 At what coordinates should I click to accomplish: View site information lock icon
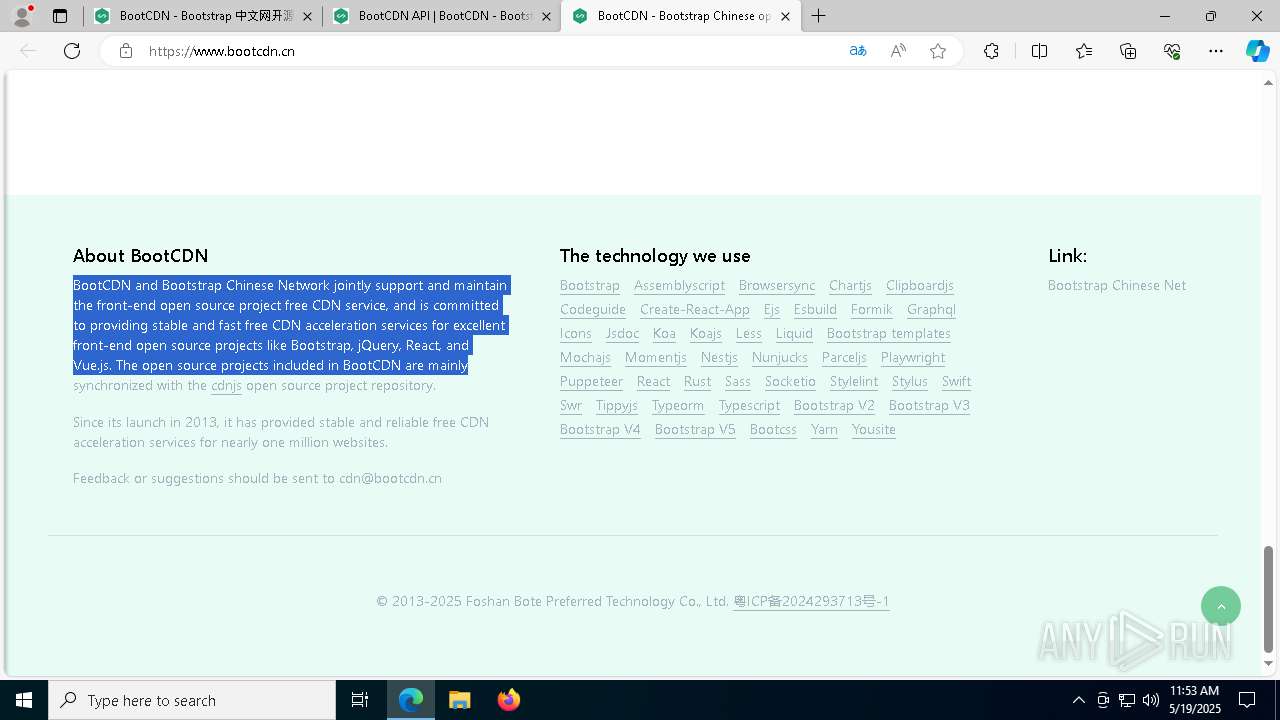click(126, 51)
